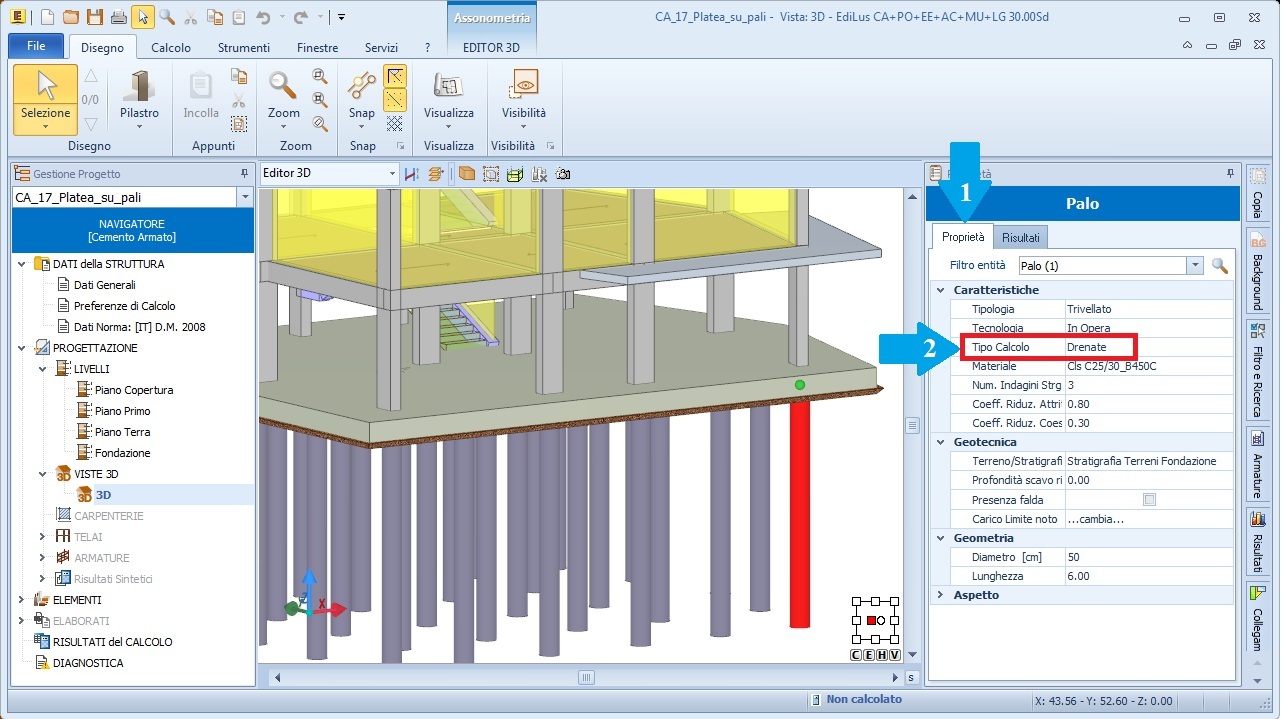Screen dimensions: 1281x719
Task: Toggle the top yellow snap mode button
Action: click(395, 76)
